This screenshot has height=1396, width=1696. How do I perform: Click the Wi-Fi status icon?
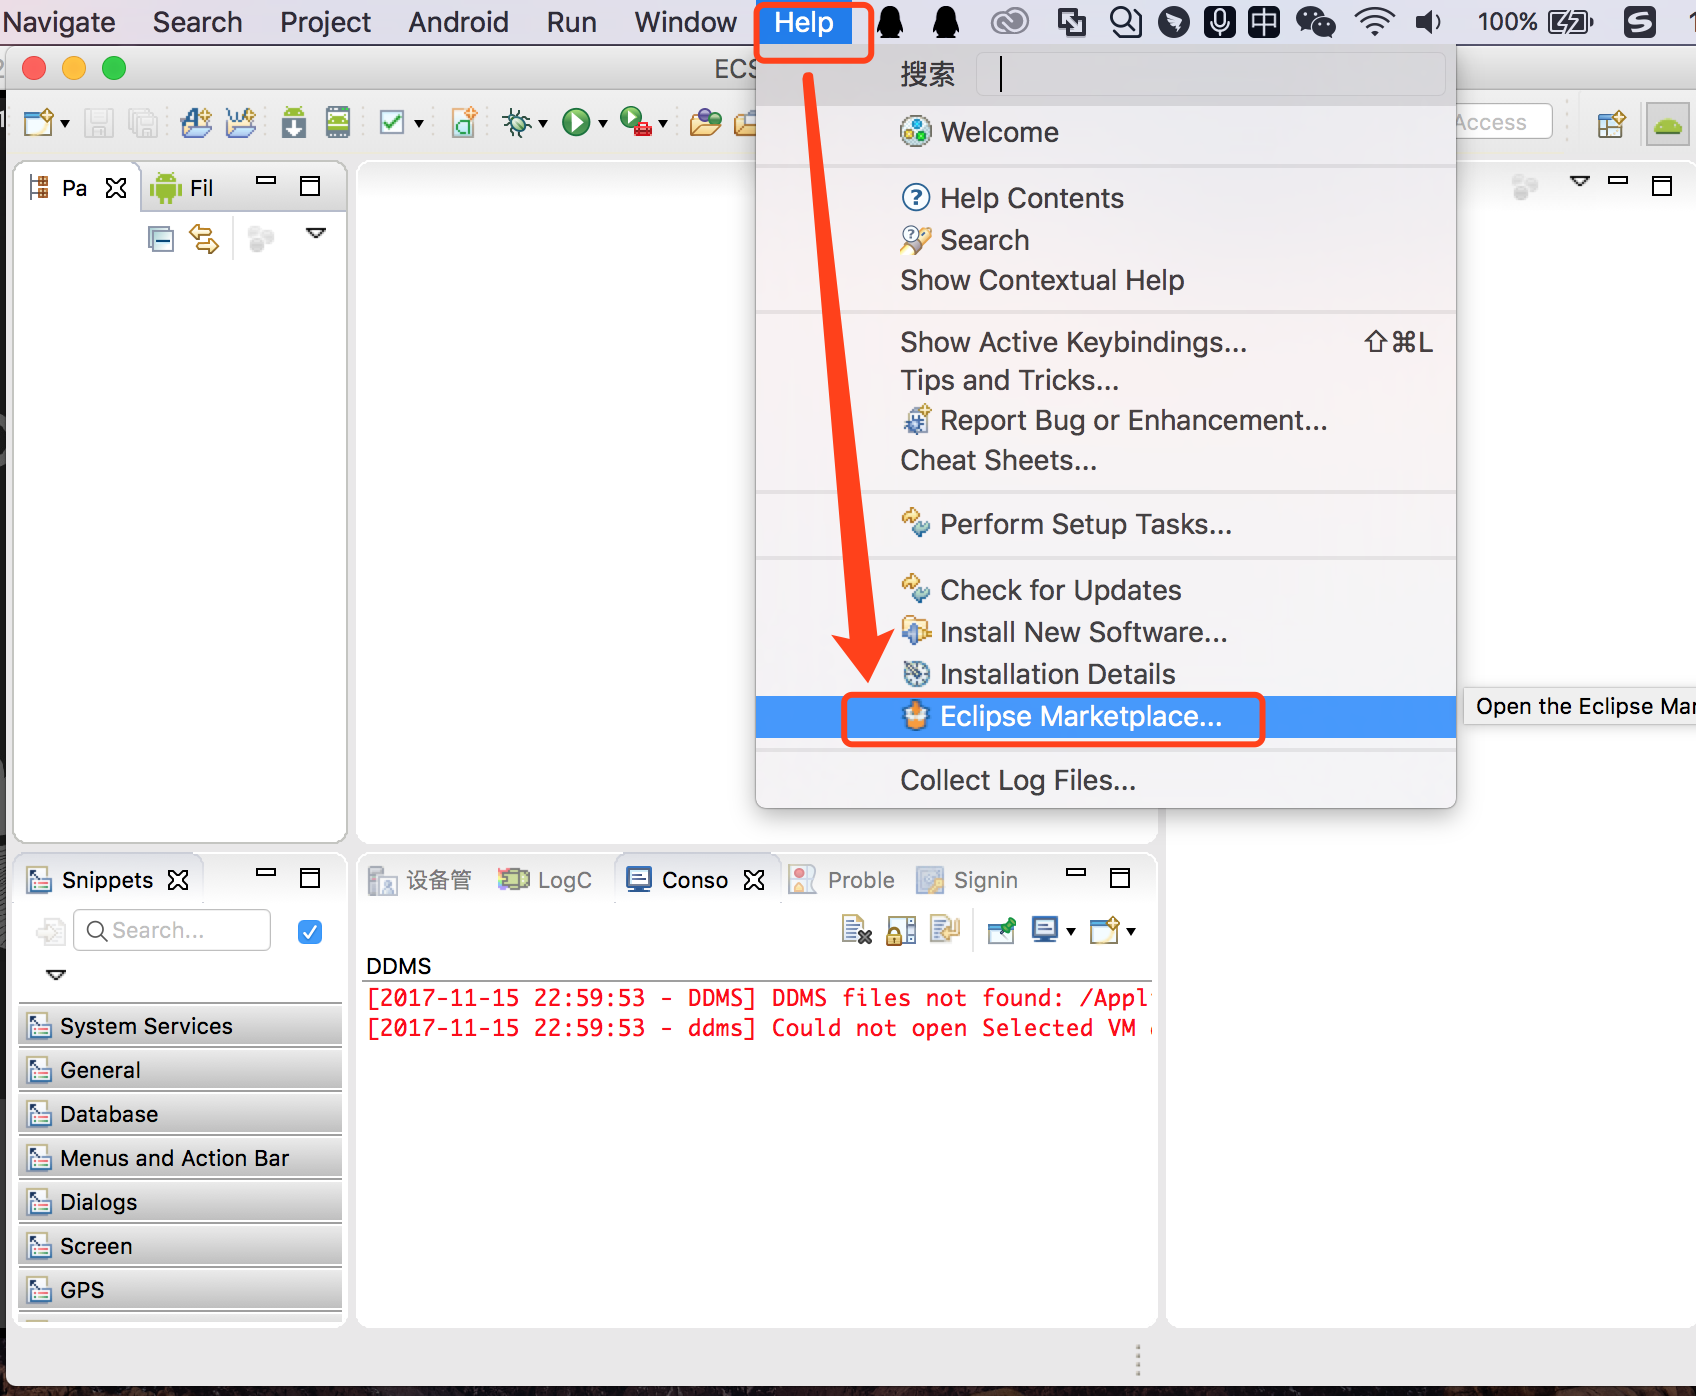1375,22
